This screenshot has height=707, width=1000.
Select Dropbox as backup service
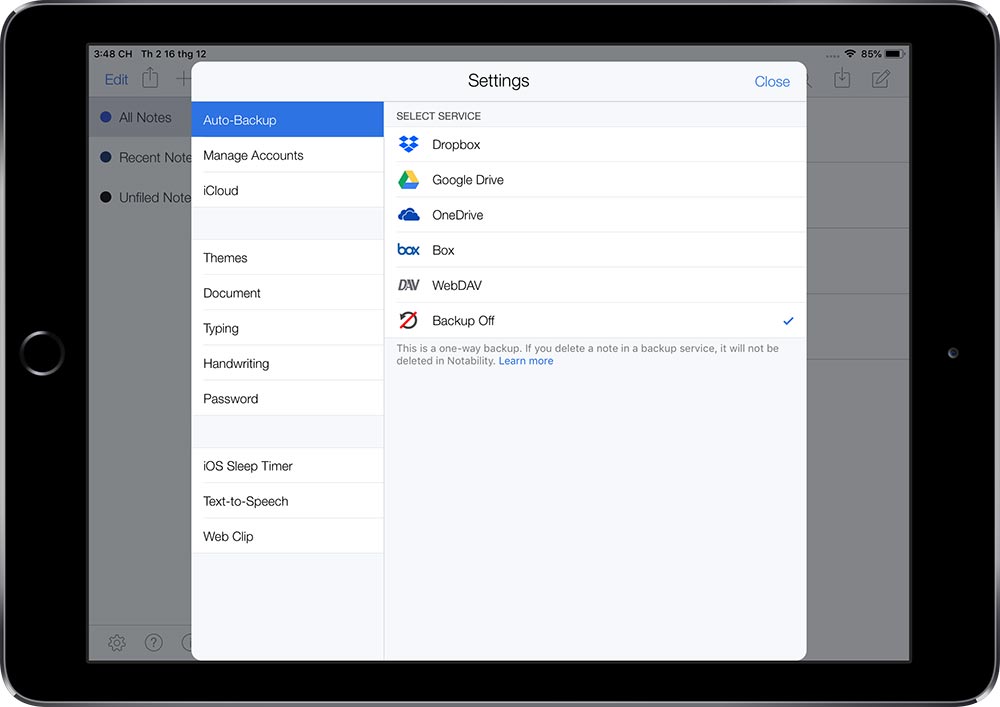[595, 145]
